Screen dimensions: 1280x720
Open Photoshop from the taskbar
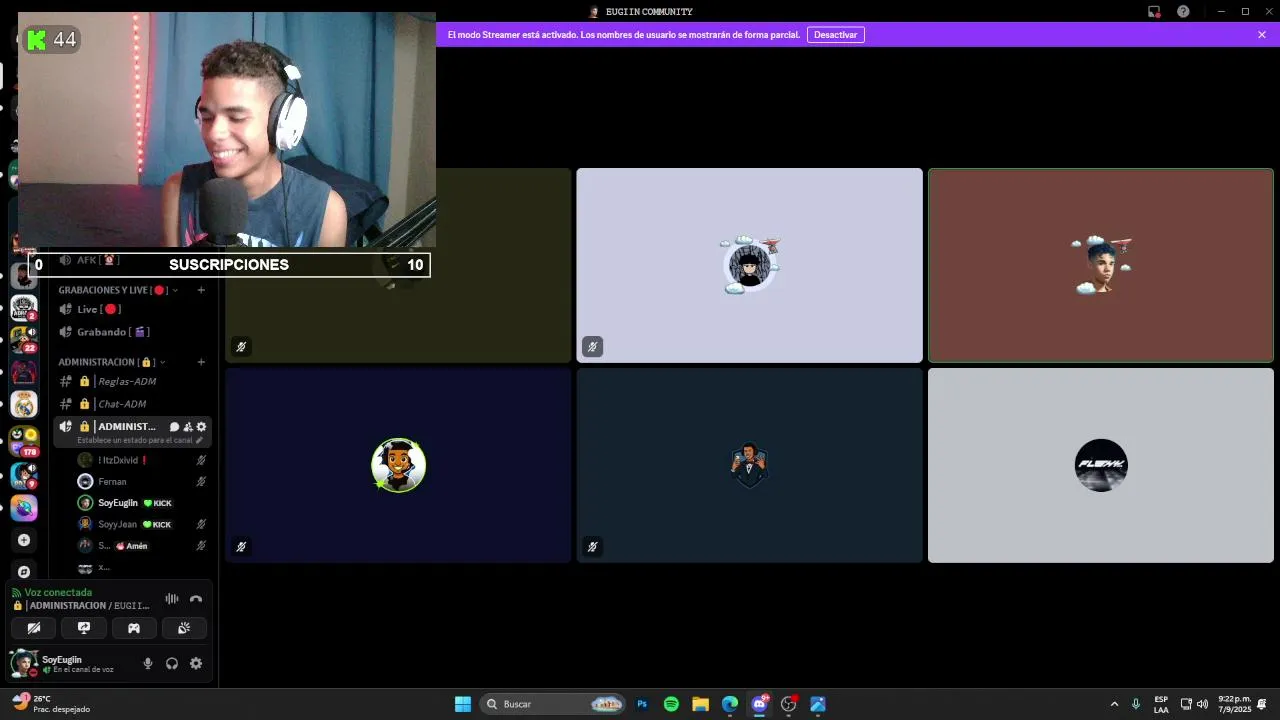(x=642, y=704)
